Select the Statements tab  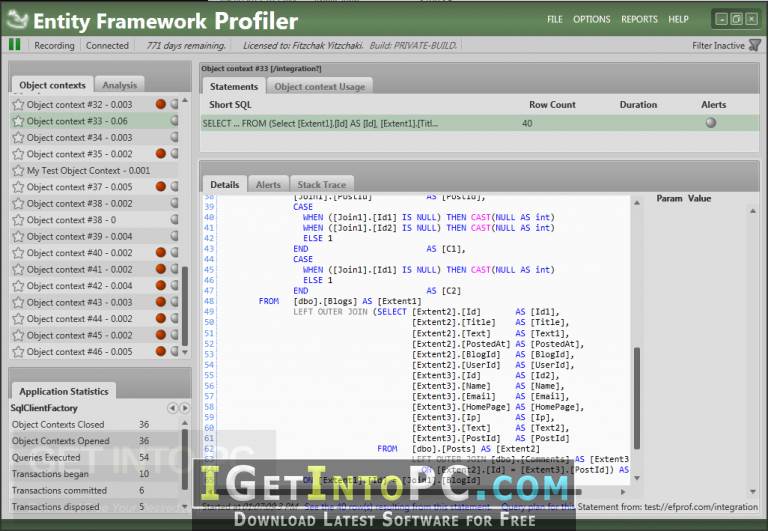pos(234,86)
